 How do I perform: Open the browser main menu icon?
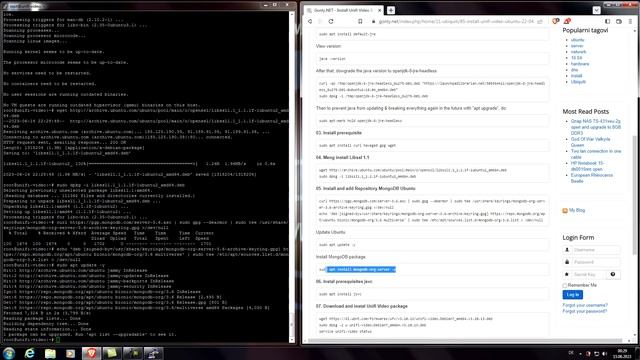click(x=630, y=21)
